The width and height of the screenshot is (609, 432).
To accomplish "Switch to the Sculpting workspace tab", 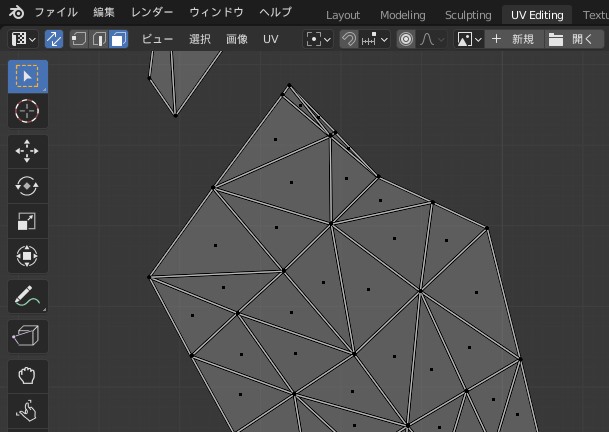I will 467,15.
